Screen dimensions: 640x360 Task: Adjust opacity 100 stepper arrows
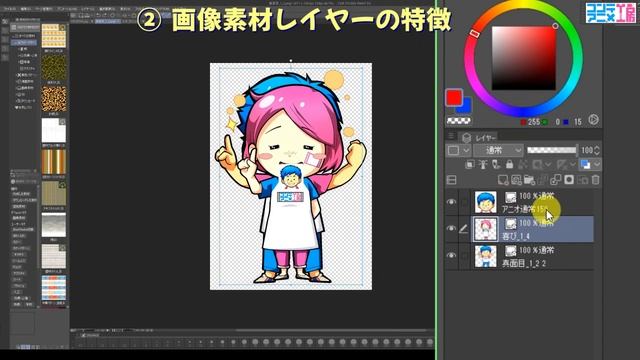(x=597, y=150)
